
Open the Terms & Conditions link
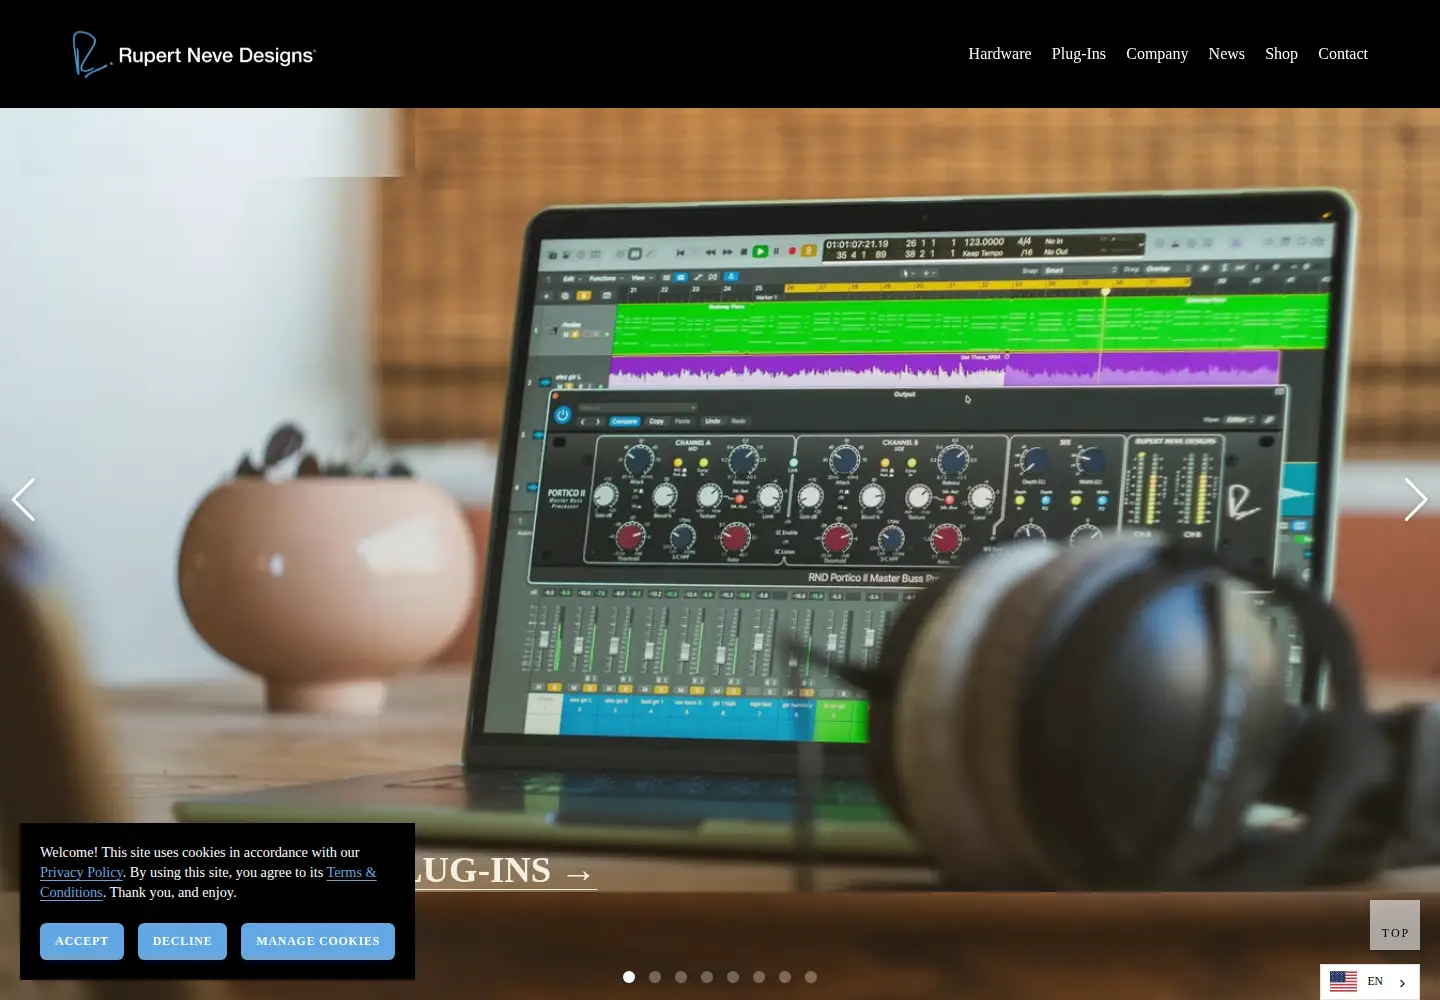[351, 872]
